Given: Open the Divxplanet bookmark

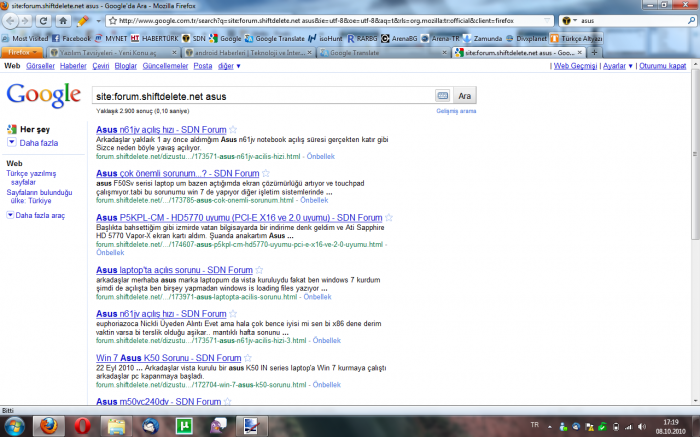Looking at the screenshot, I should [x=526, y=38].
